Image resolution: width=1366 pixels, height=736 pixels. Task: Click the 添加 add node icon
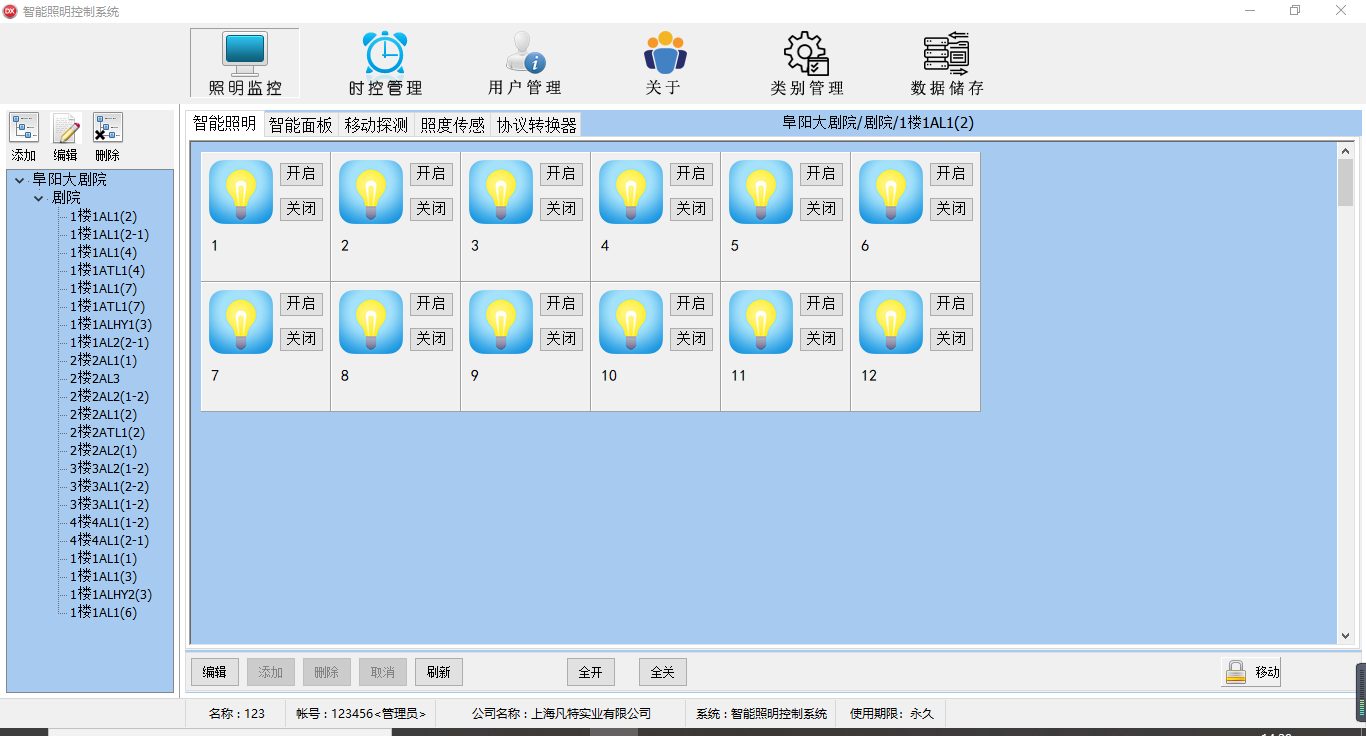[x=24, y=130]
